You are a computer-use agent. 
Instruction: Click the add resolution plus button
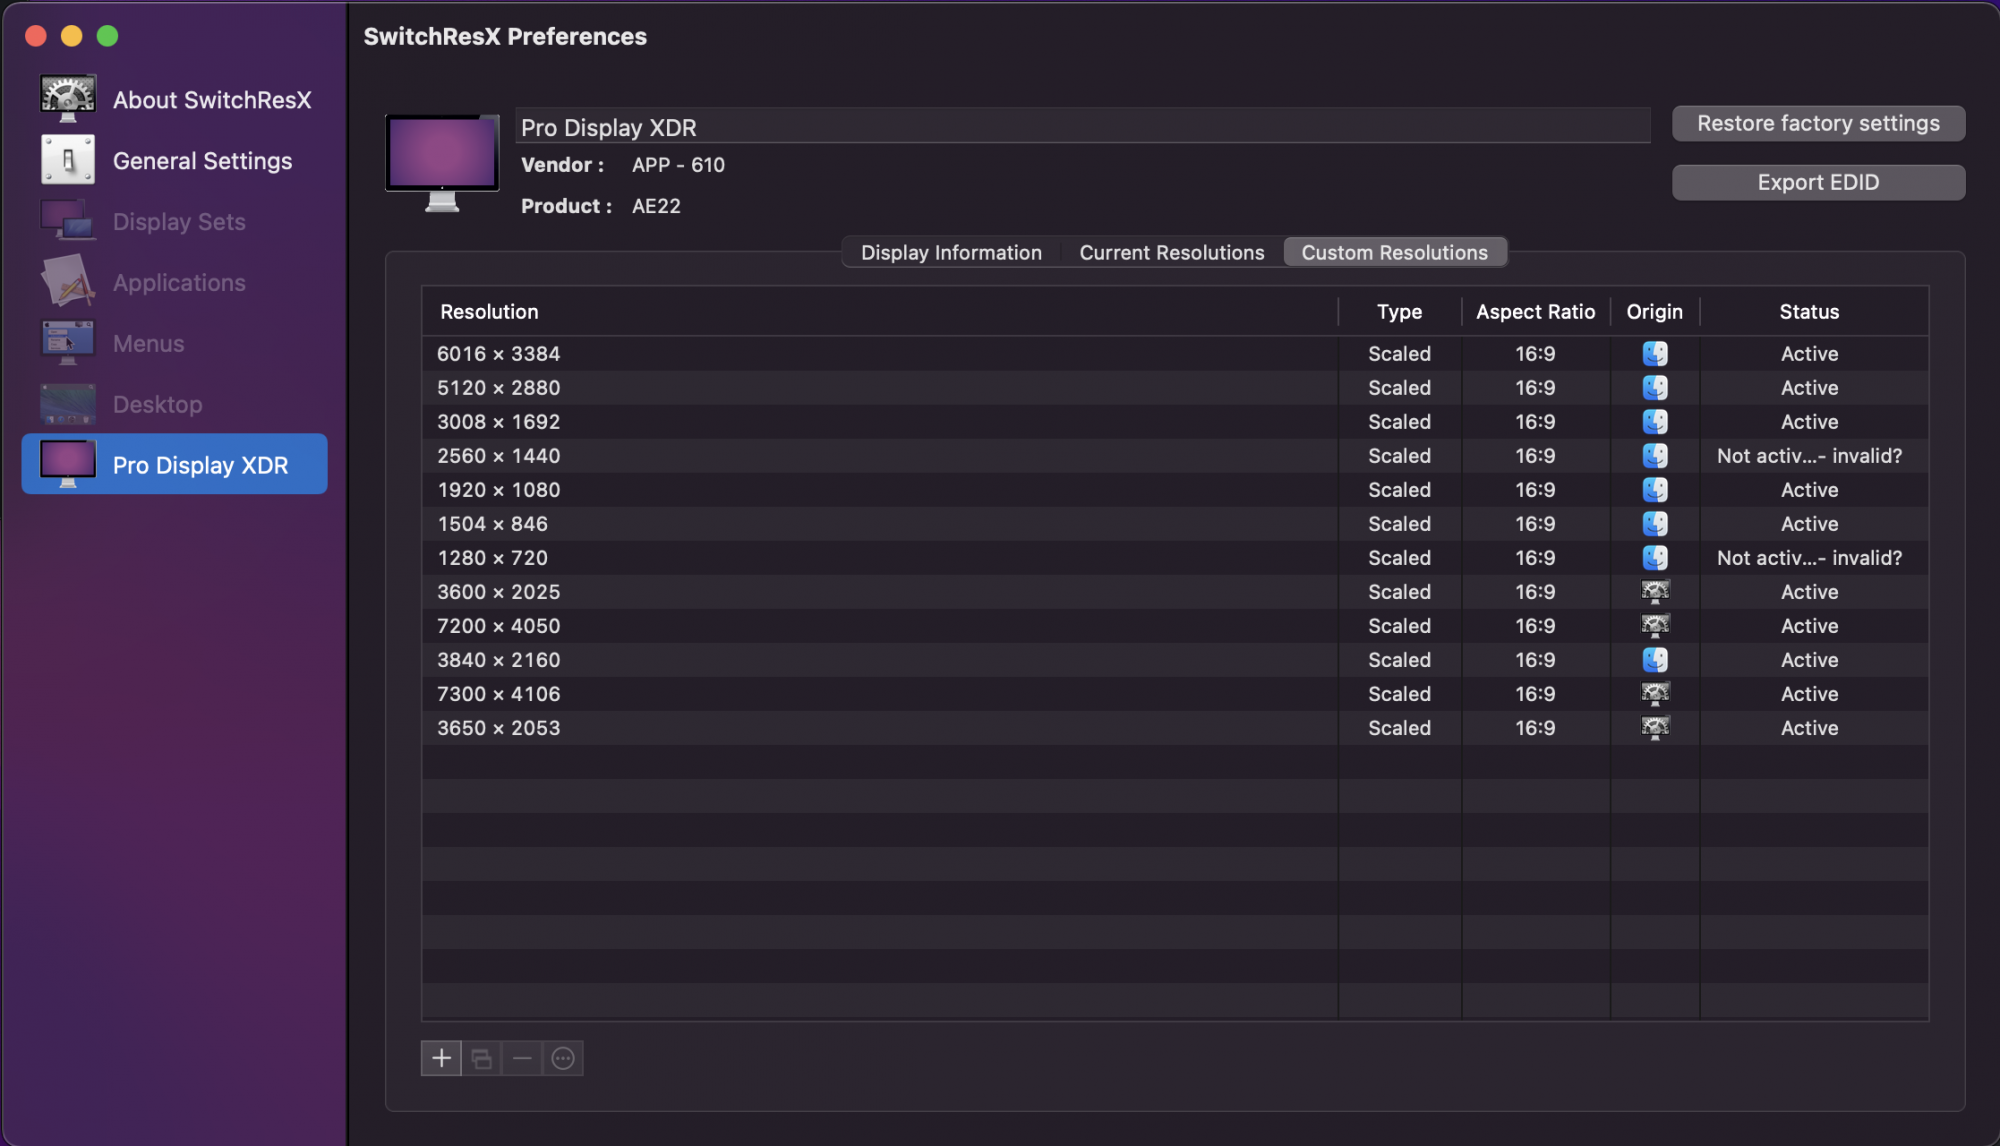441,1058
